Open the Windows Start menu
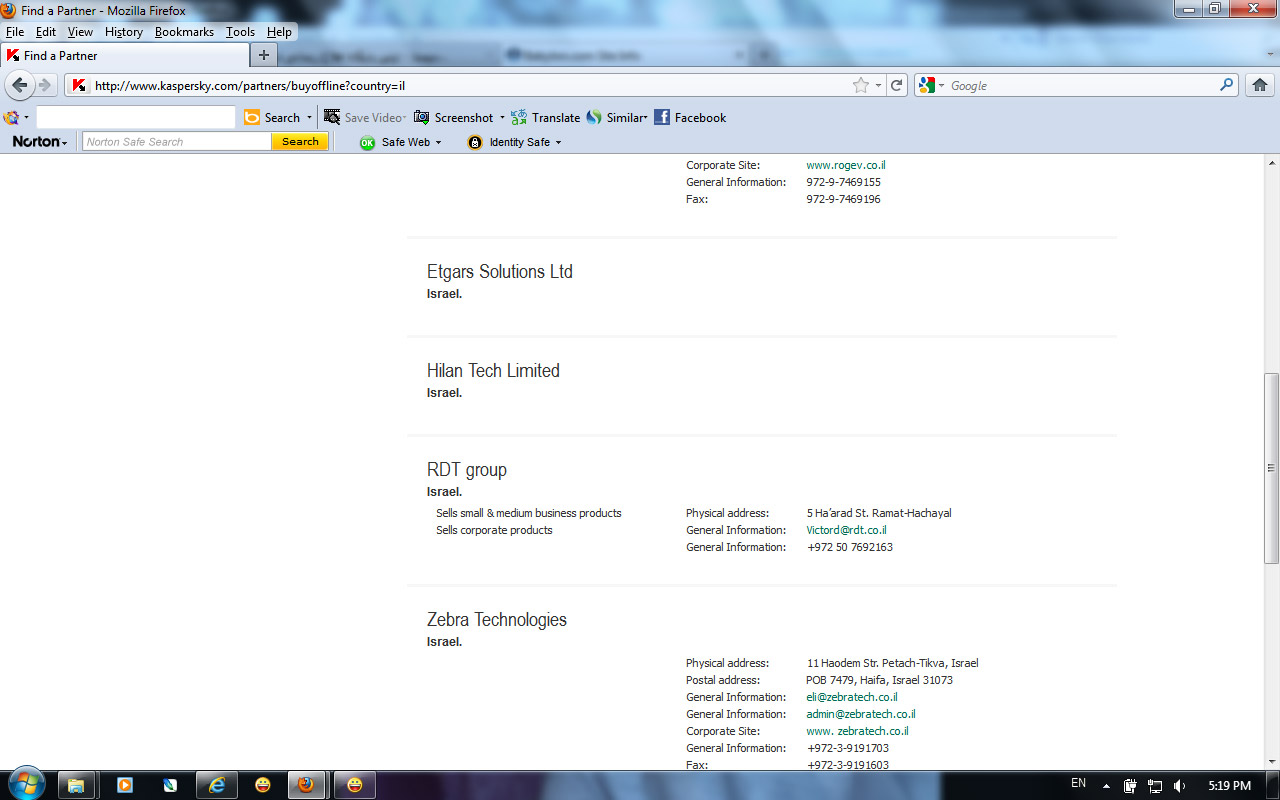Viewport: 1280px width, 800px height. pyautogui.click(x=25, y=784)
